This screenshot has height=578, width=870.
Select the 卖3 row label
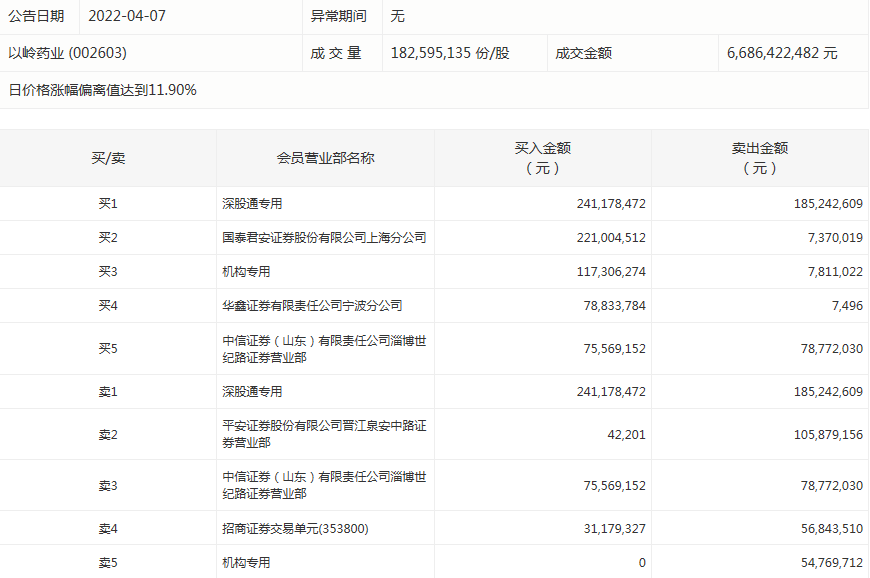108,486
